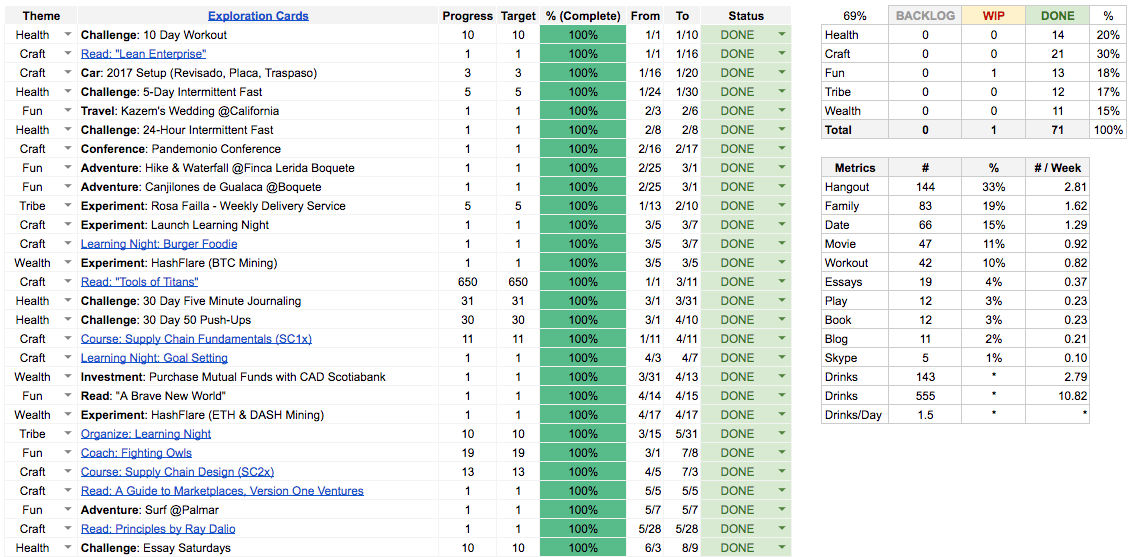
Task: Click the WIP column header in summary table
Action: [x=993, y=16]
